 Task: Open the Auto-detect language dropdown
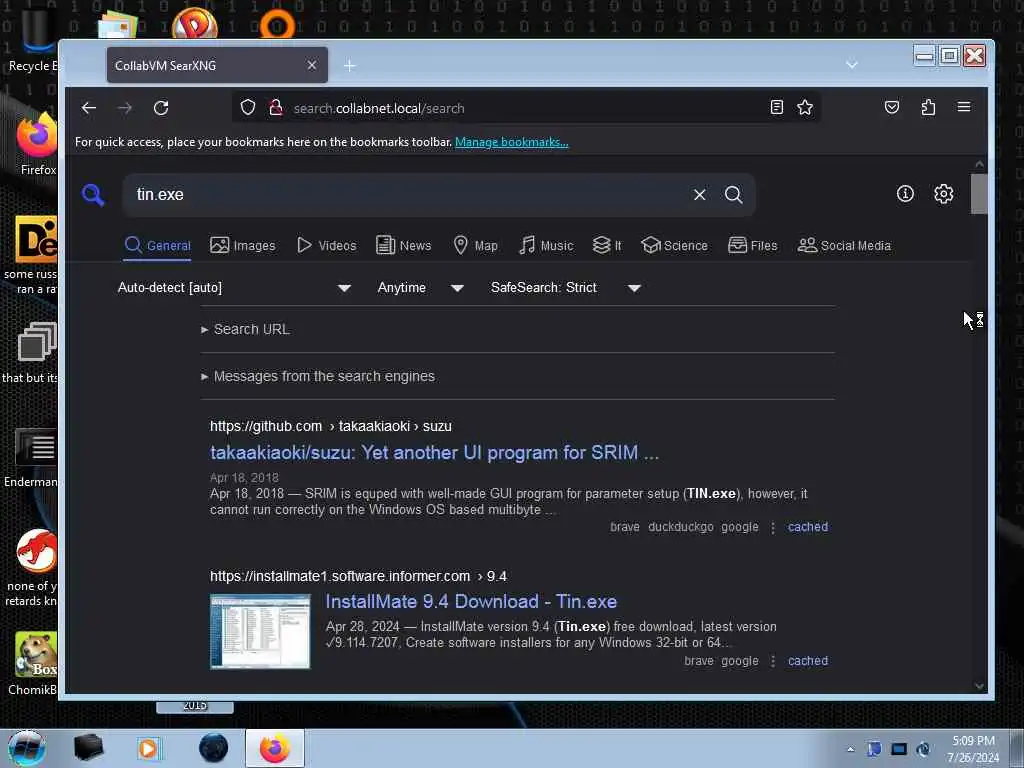[x=234, y=288]
